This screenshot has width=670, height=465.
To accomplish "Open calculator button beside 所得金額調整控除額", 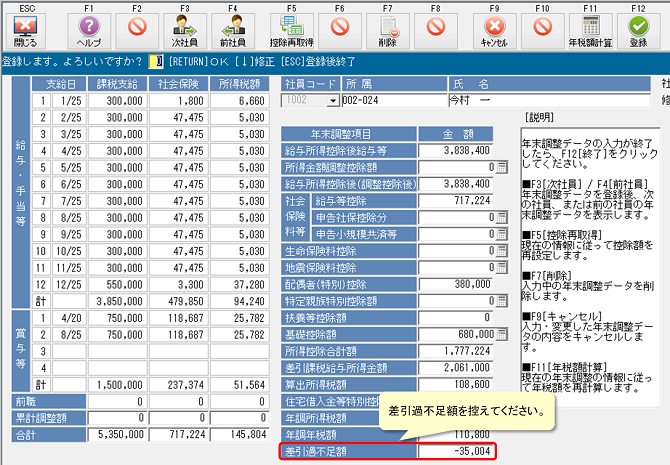I will coord(503,167).
